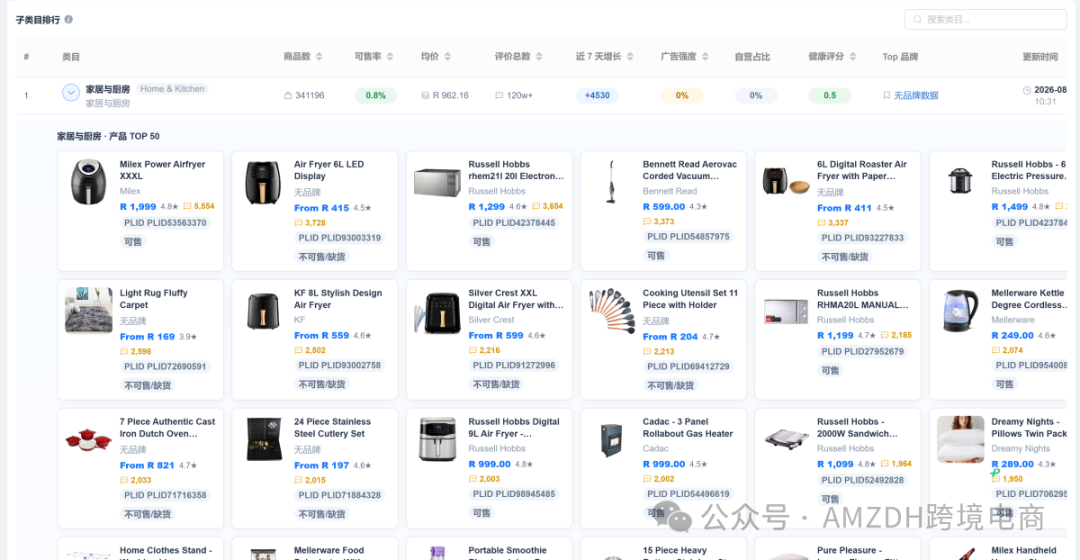Click 不可售/缺货 status on KF 8L Air Fryer
This screenshot has height=560, width=1080.
point(322,384)
